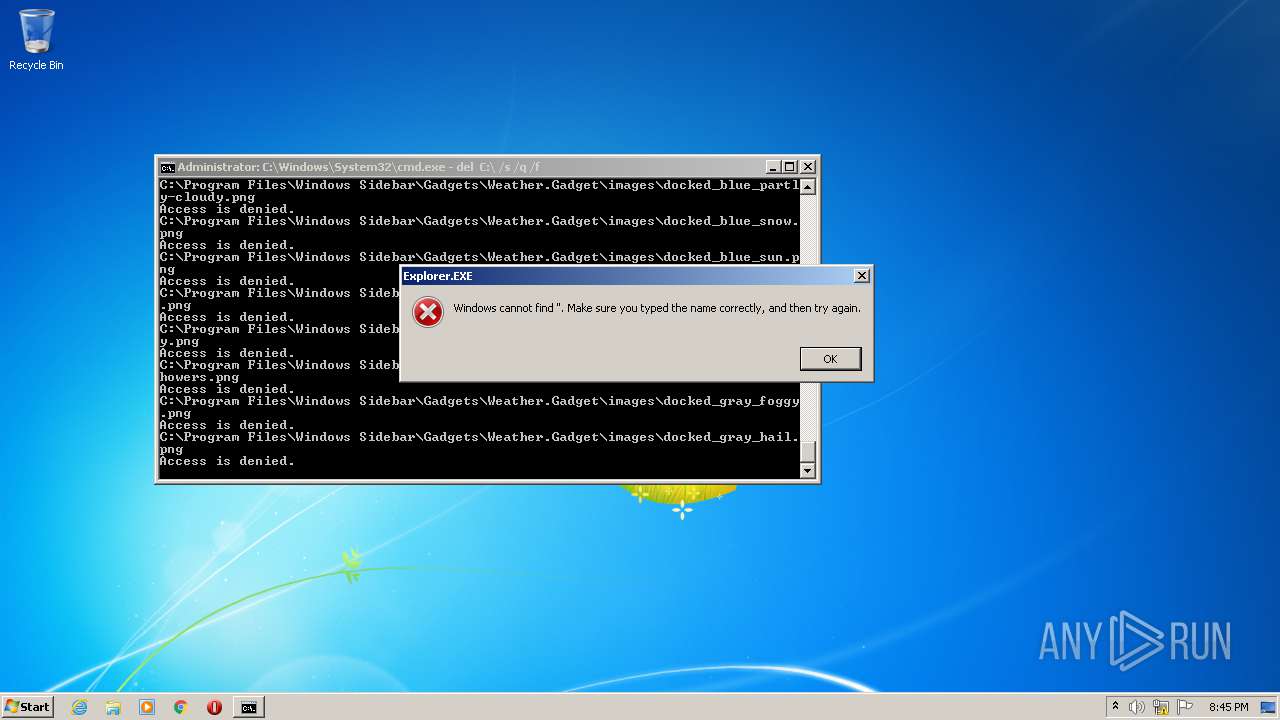Open the network status tray icon

(1161, 707)
